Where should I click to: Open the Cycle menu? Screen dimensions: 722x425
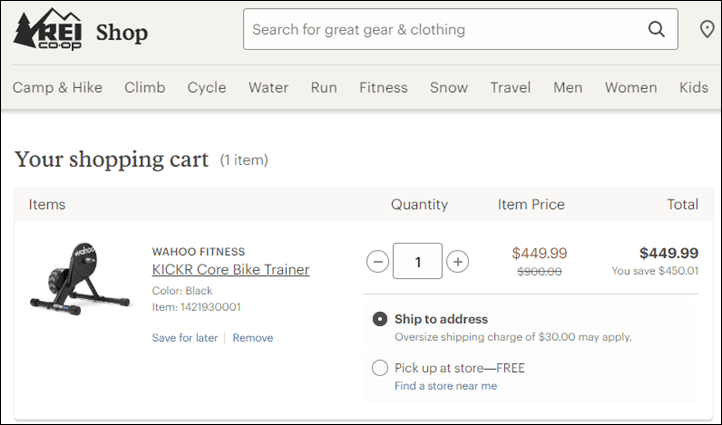(x=207, y=87)
